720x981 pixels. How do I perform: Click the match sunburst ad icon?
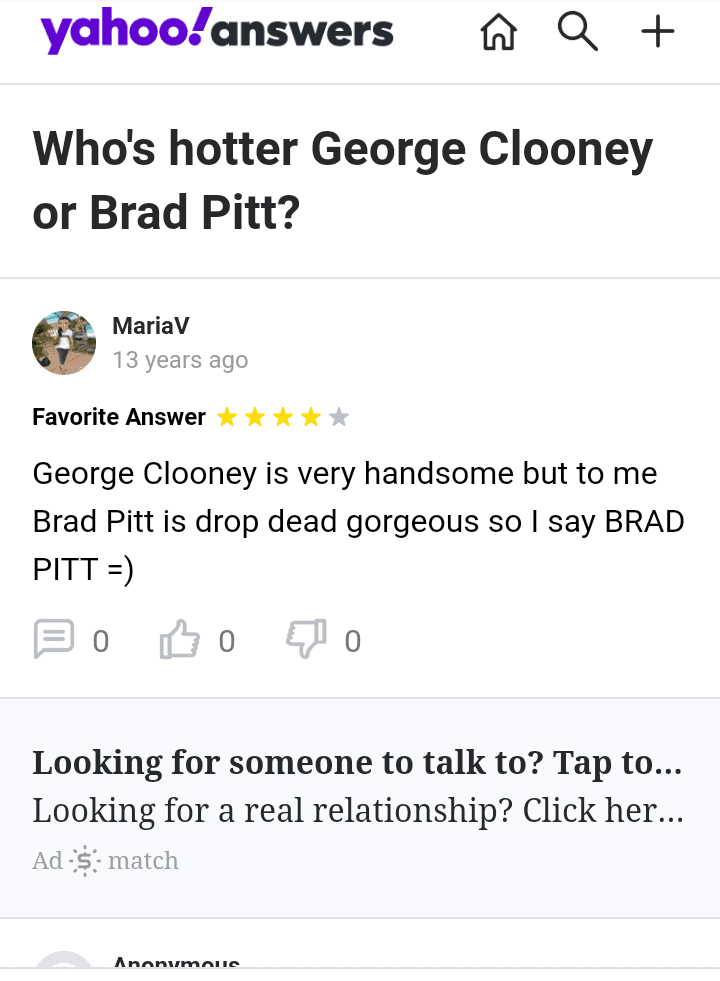[x=85, y=860]
